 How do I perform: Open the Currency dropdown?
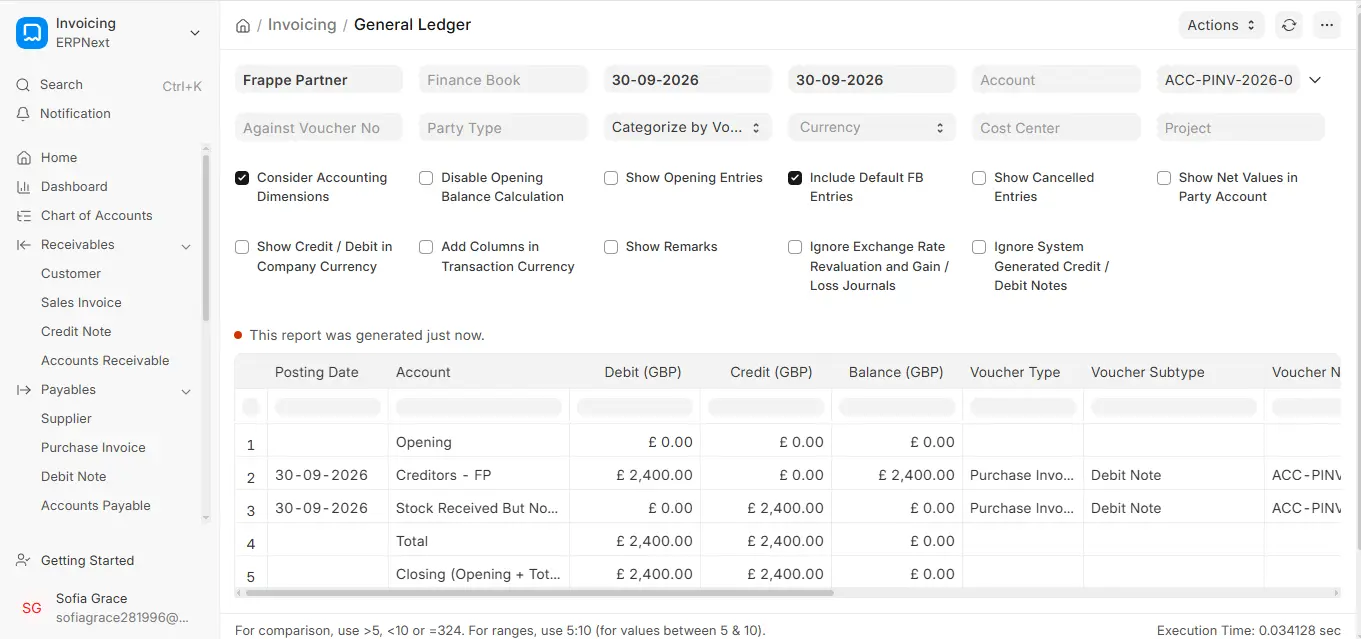[871, 127]
